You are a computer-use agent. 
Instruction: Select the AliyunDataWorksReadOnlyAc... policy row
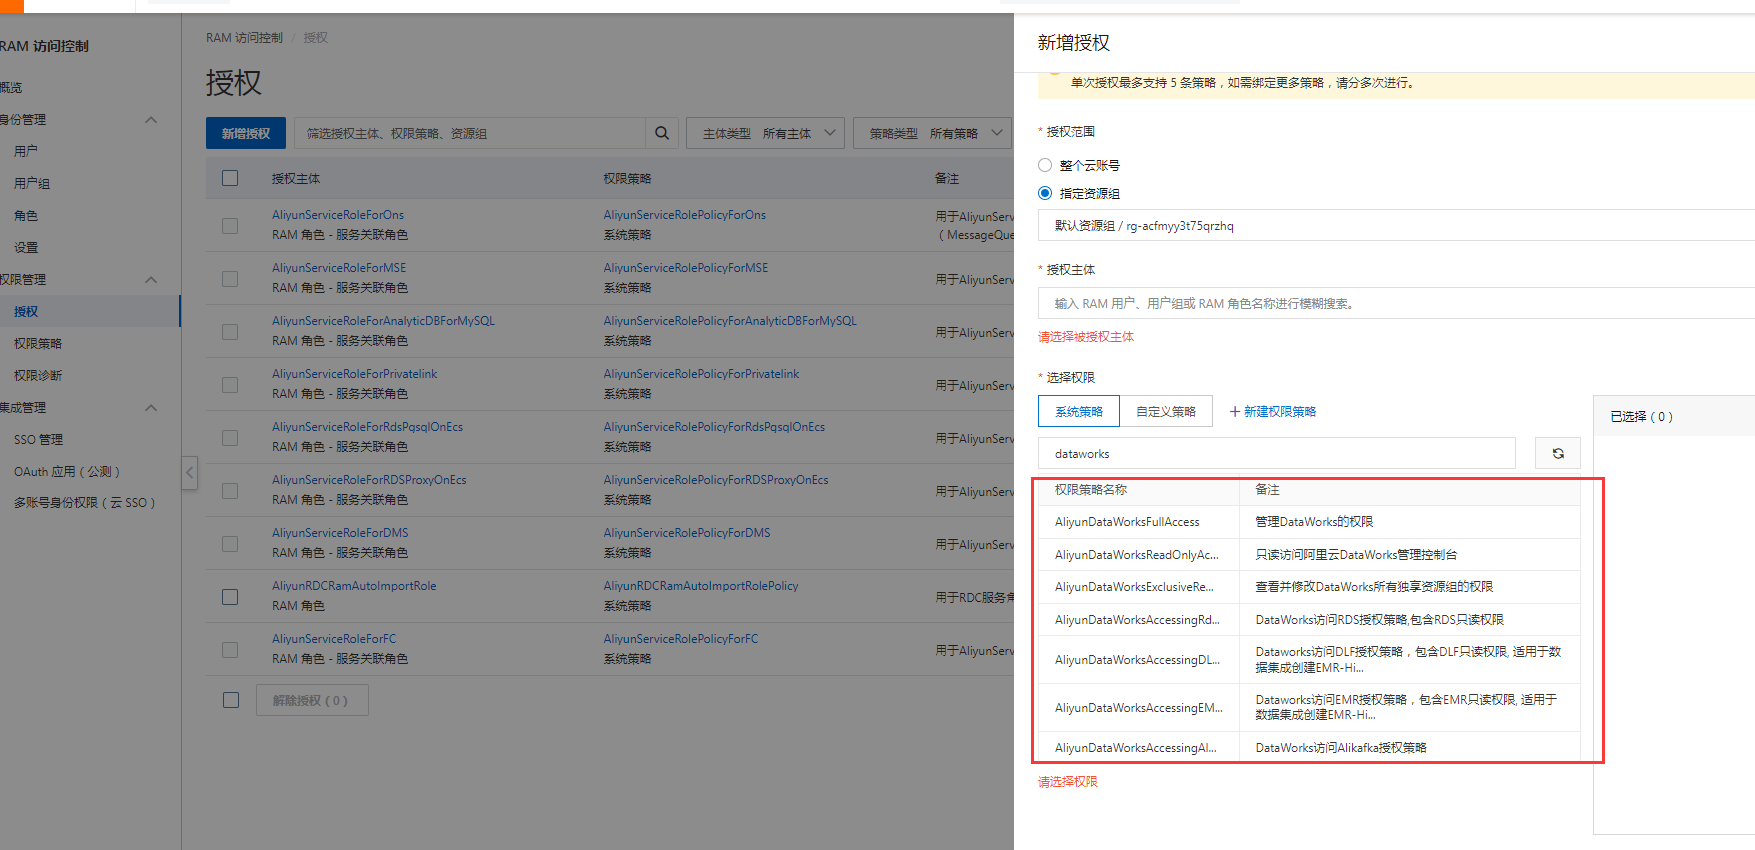tap(1309, 555)
